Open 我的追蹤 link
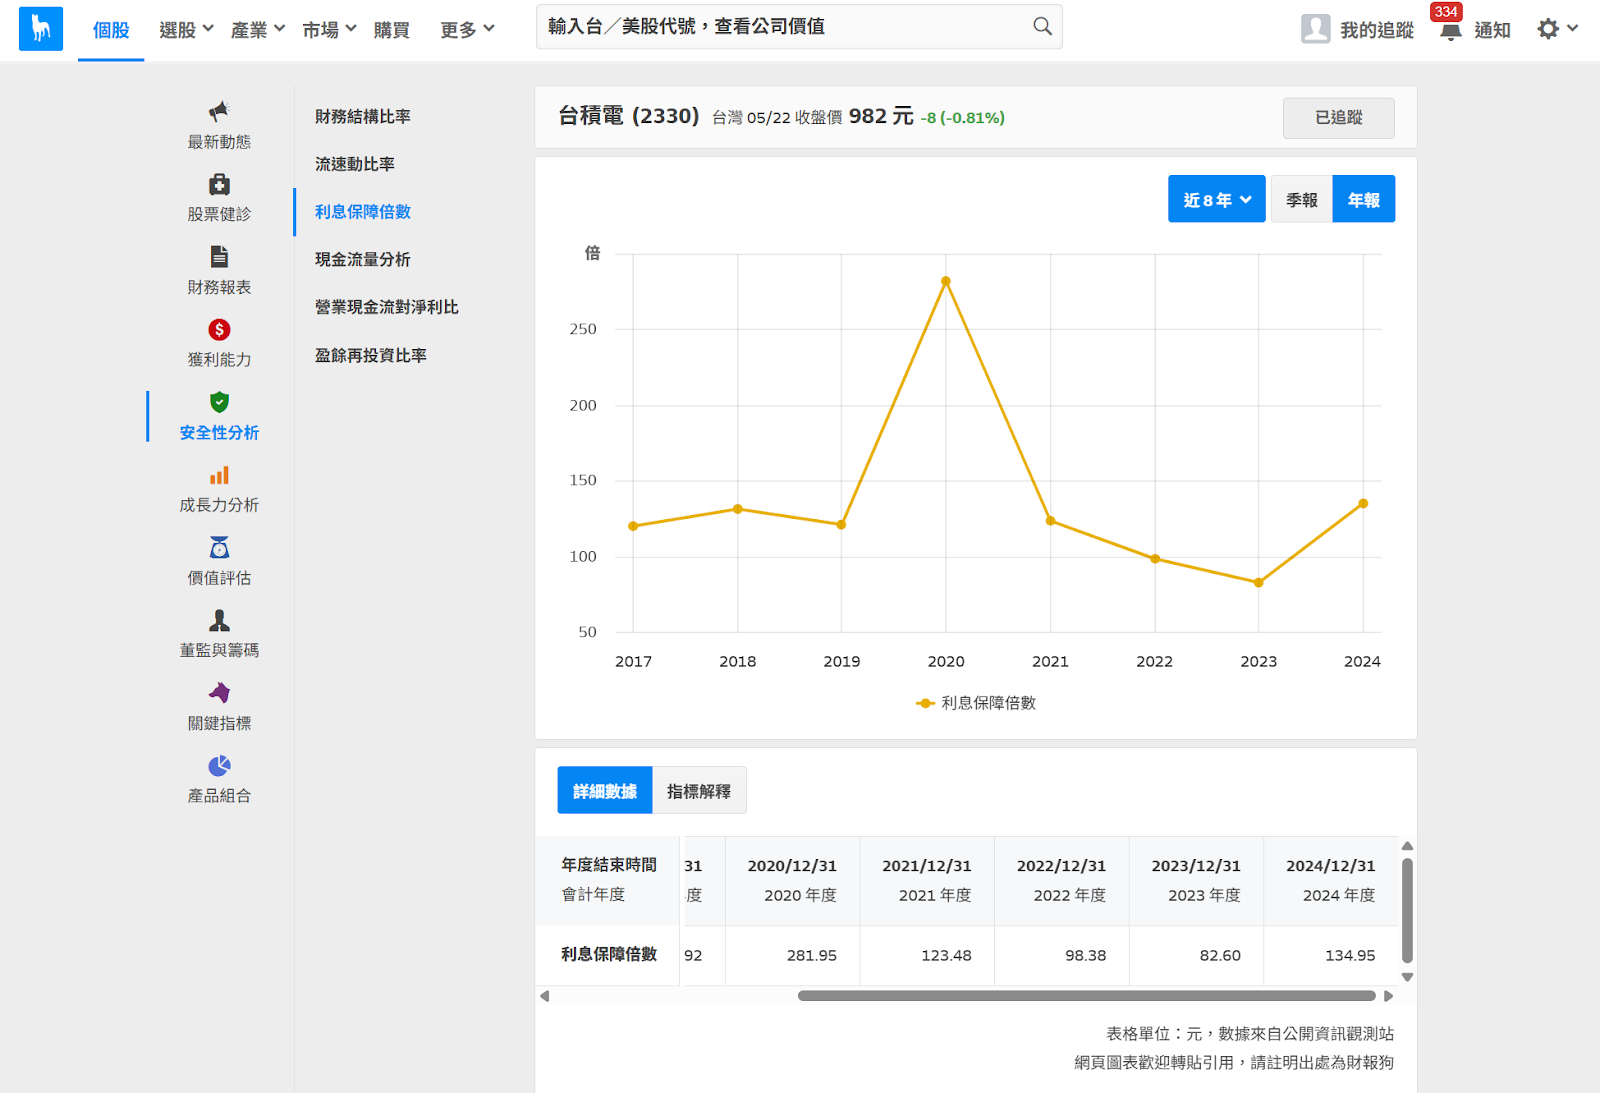1600x1093 pixels. click(x=1377, y=30)
